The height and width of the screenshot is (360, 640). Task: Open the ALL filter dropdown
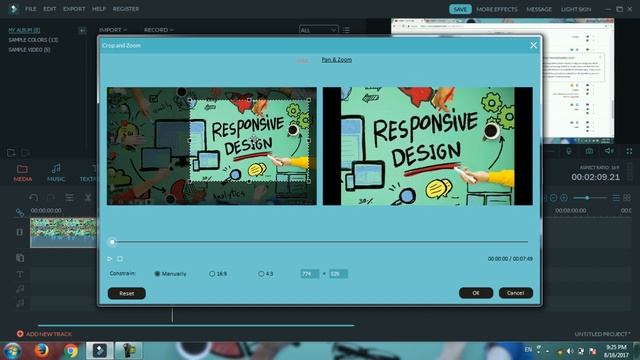[318, 30]
